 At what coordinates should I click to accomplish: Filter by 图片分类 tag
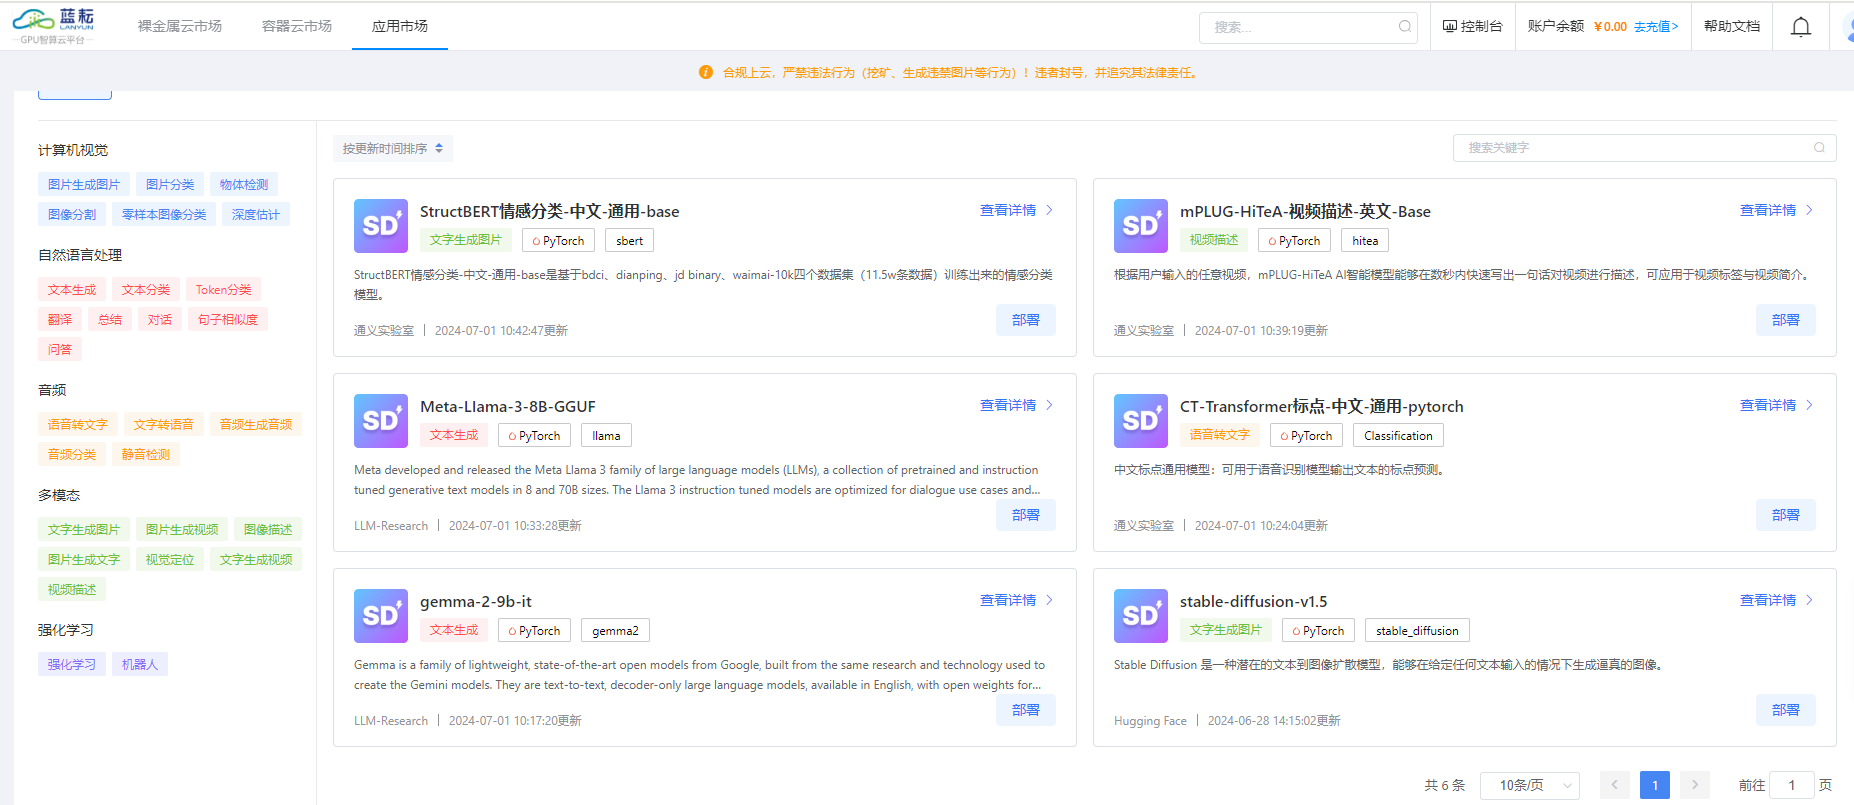pos(170,185)
